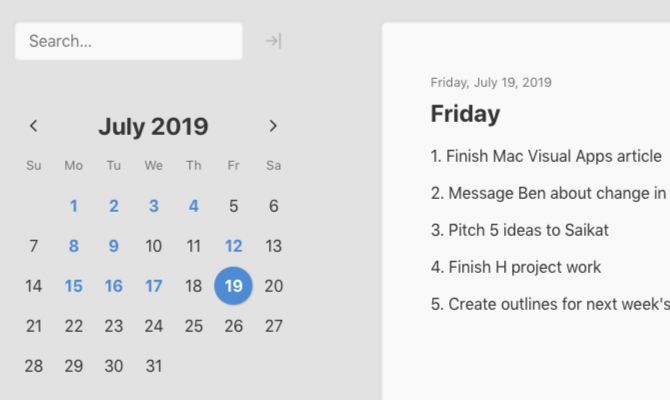The width and height of the screenshot is (670, 400).
Task: Open July 8 journal entry
Action: click(x=74, y=246)
